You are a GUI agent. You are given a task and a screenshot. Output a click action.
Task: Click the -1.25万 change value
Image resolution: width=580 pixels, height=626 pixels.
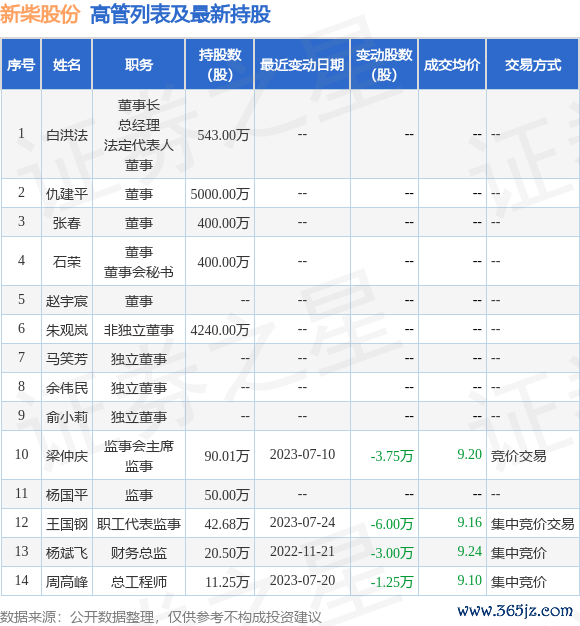tap(392, 582)
